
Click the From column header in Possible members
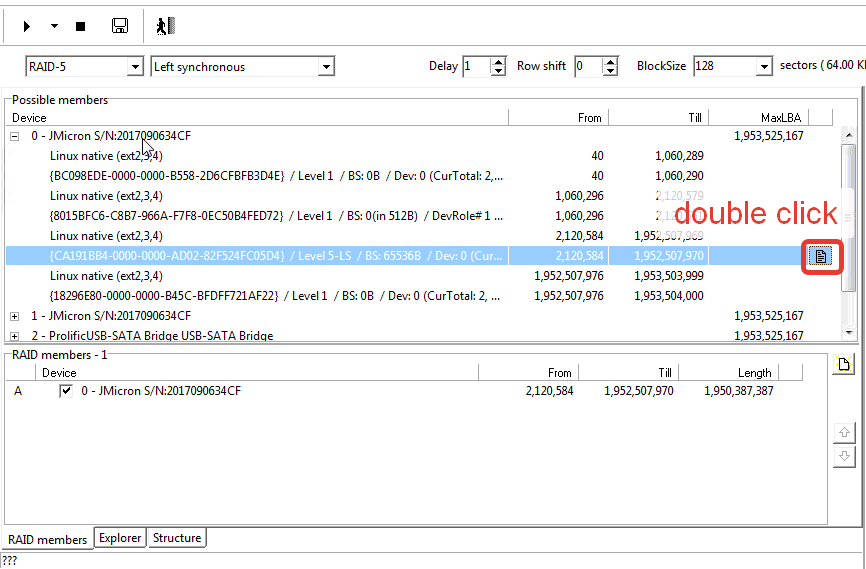coord(558,118)
